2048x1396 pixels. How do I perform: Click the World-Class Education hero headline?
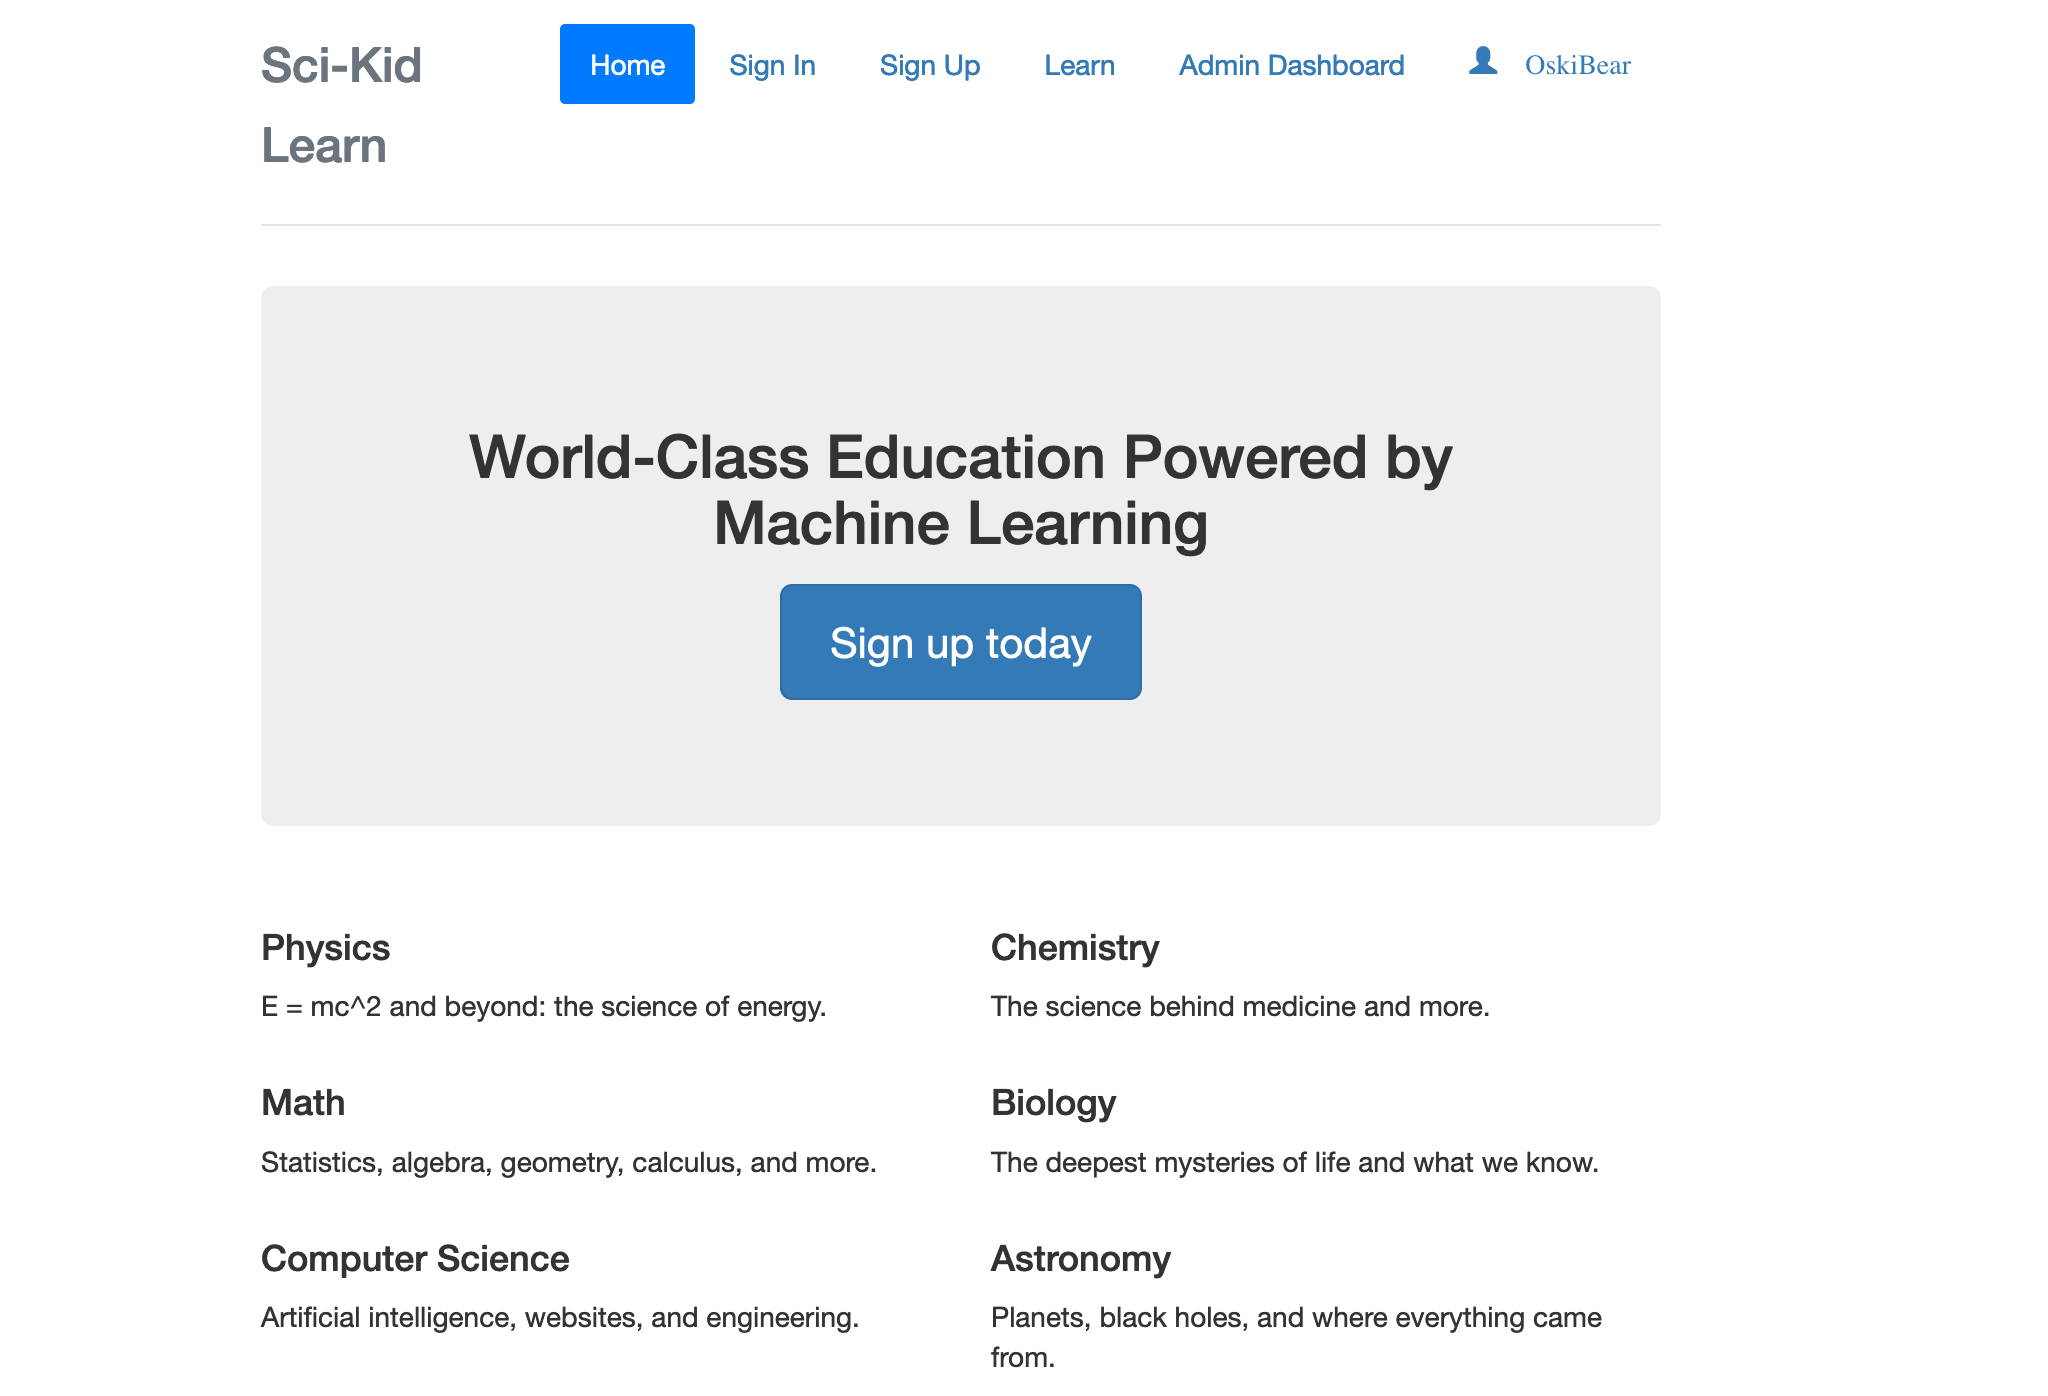point(960,490)
